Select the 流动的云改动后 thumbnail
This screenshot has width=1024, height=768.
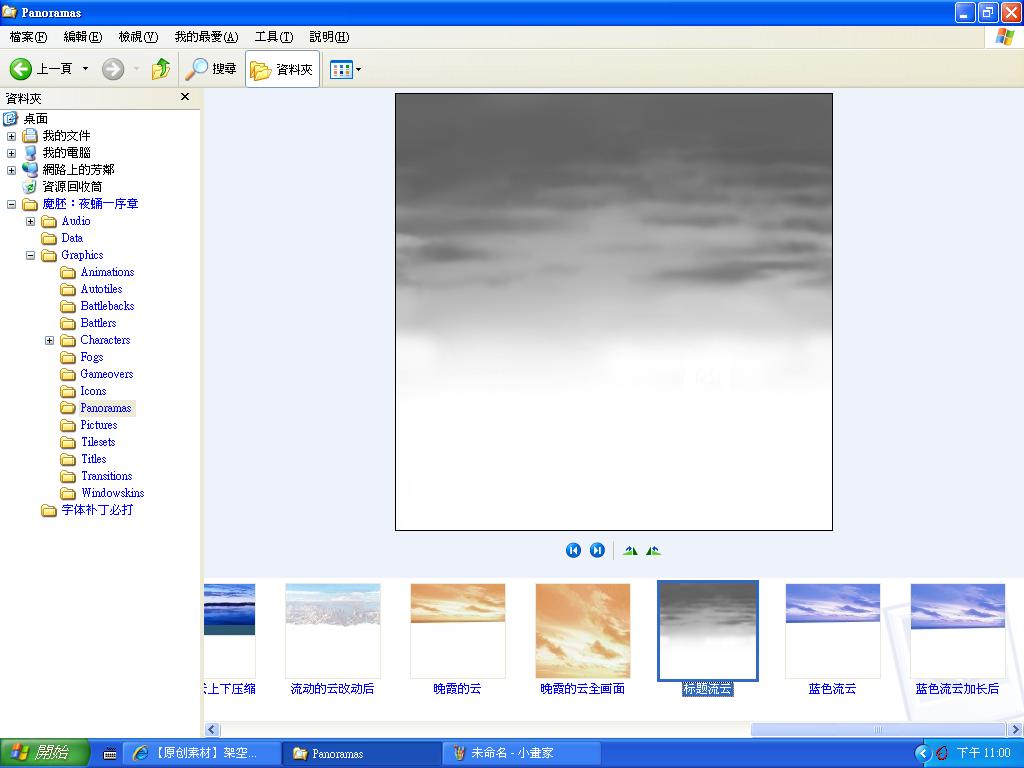coord(332,631)
